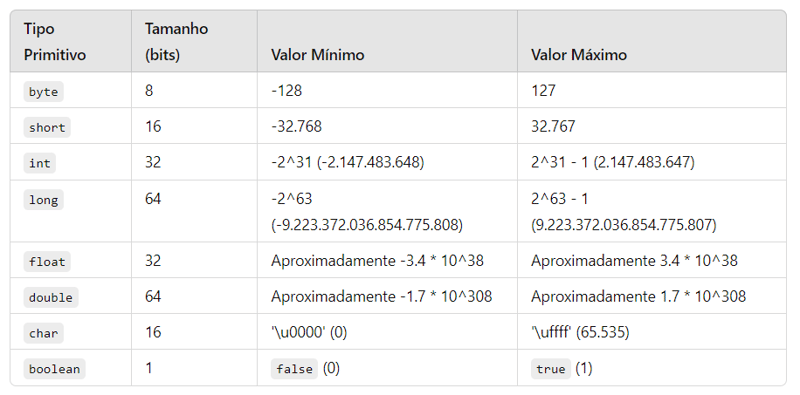Click the float code label
This screenshot has height=395, width=800.
click(x=47, y=262)
